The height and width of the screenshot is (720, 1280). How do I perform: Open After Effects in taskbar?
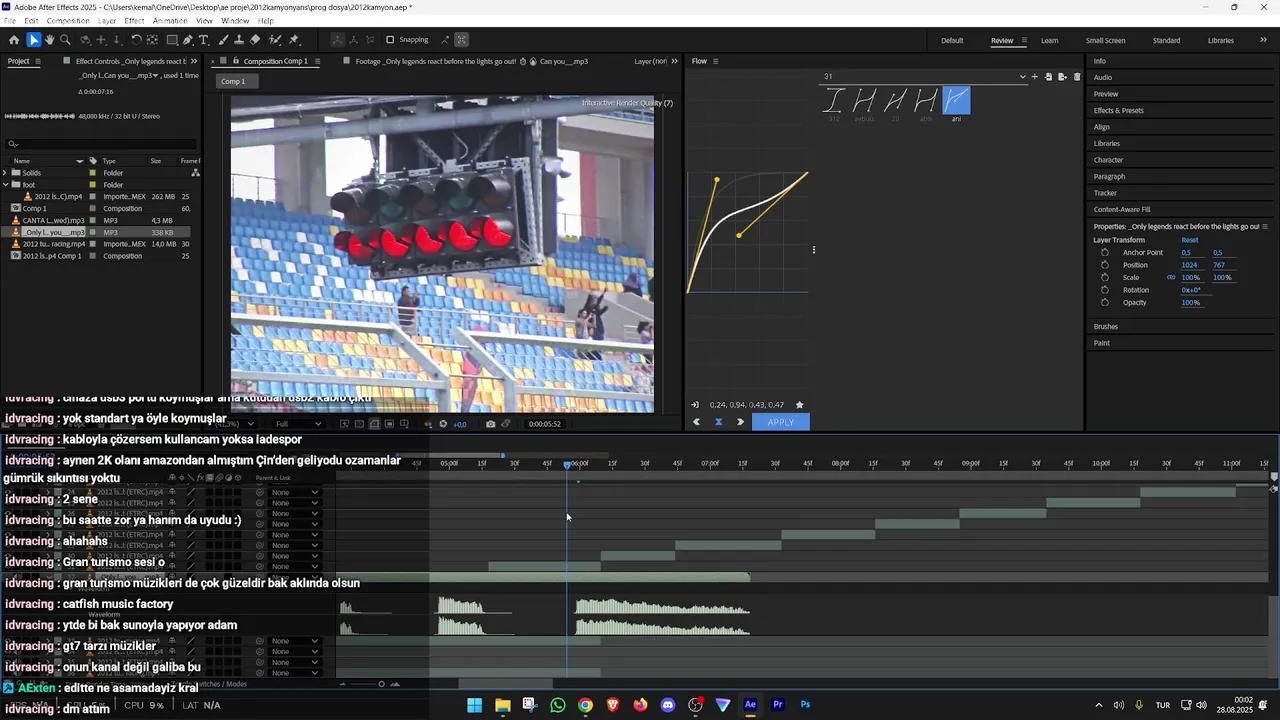click(x=750, y=705)
